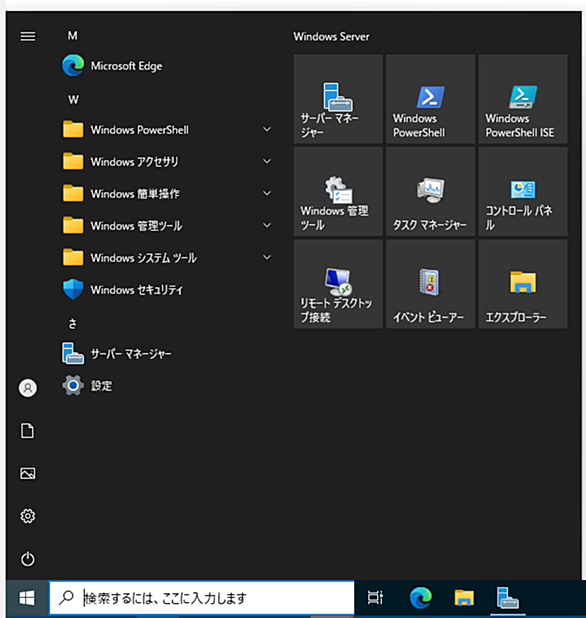The width and height of the screenshot is (586, 618).
Task: Open Windows 管理ツール tile
Action: point(338,192)
